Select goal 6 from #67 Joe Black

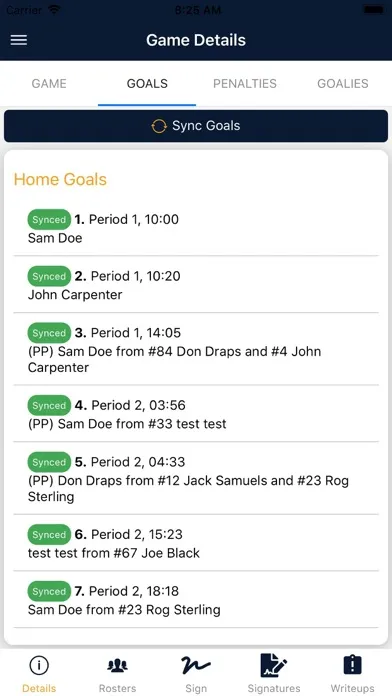tap(196, 543)
